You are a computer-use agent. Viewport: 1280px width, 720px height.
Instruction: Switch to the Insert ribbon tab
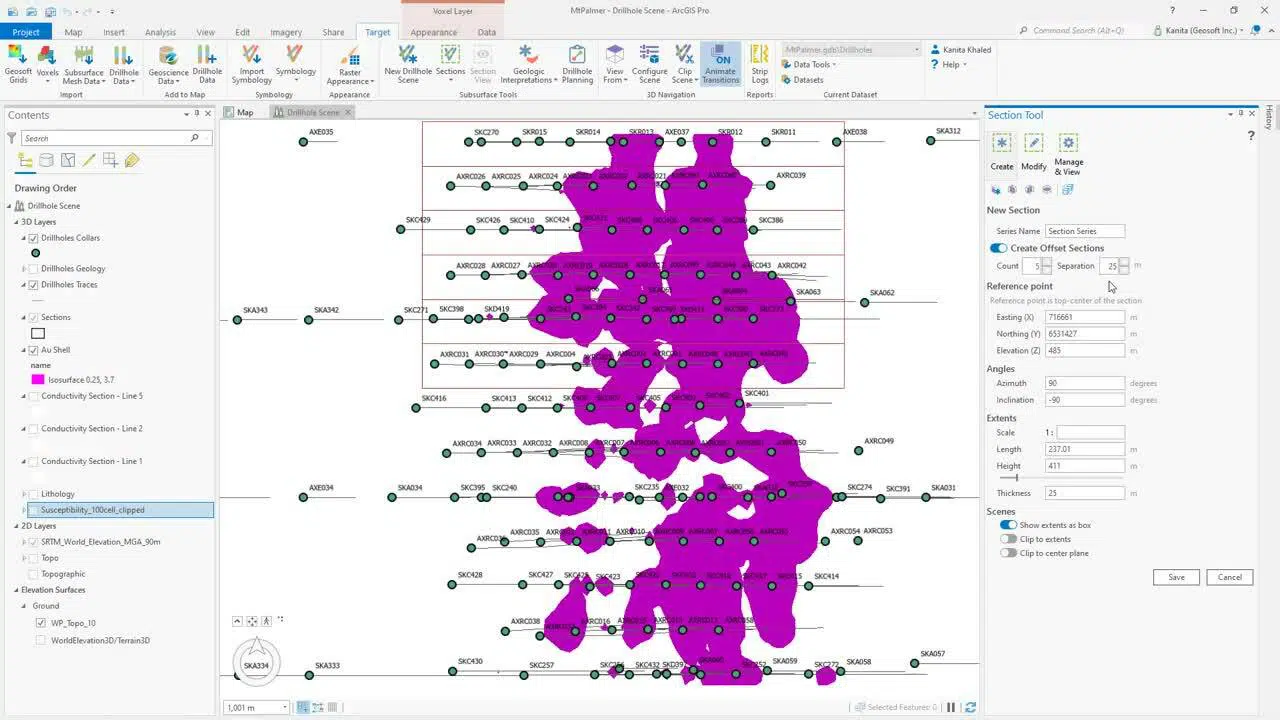114,32
